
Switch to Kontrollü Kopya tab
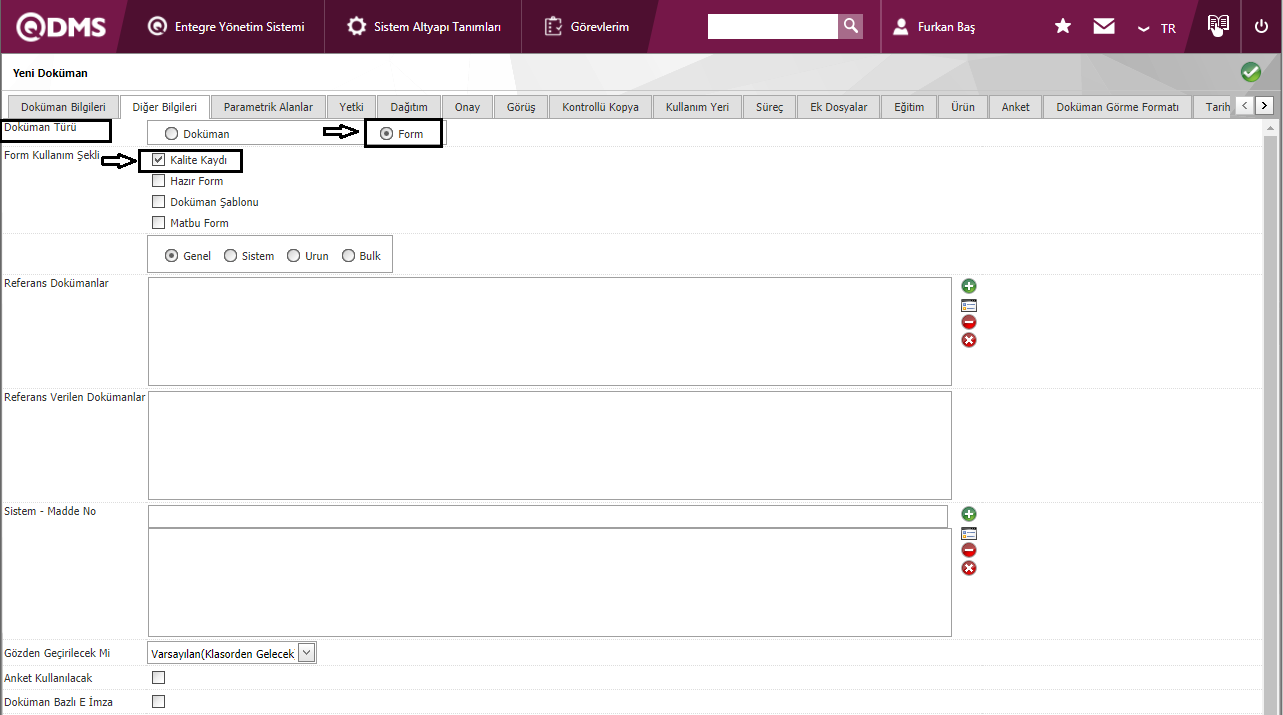tap(600, 107)
